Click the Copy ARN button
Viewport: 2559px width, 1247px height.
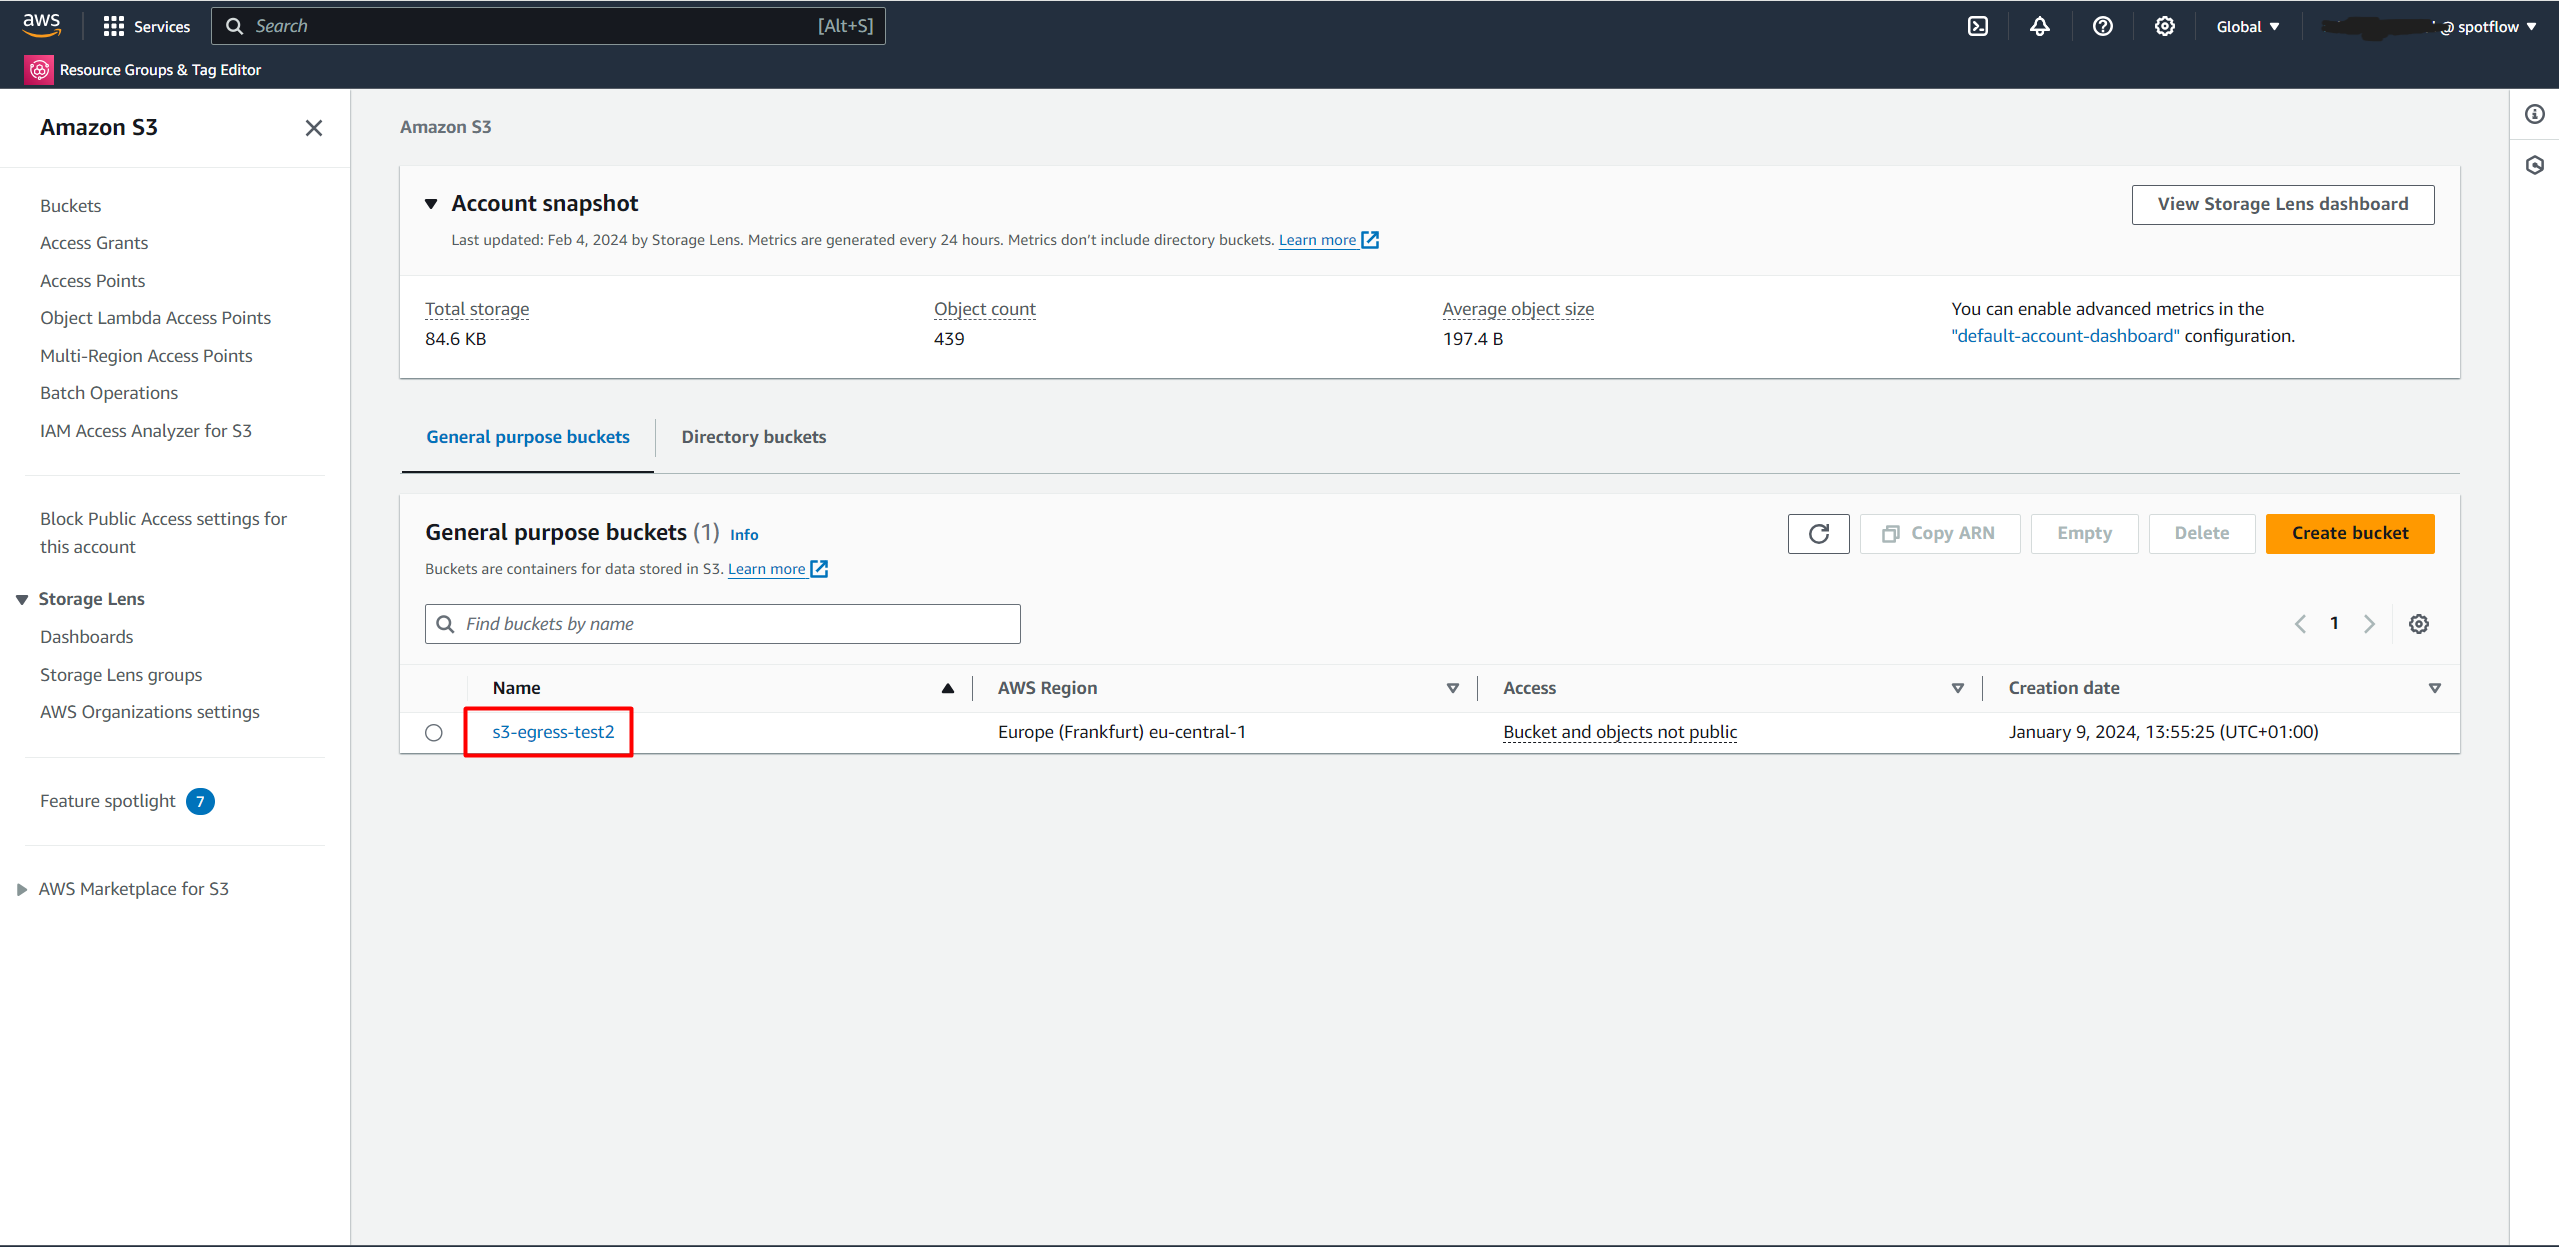coord(1939,533)
